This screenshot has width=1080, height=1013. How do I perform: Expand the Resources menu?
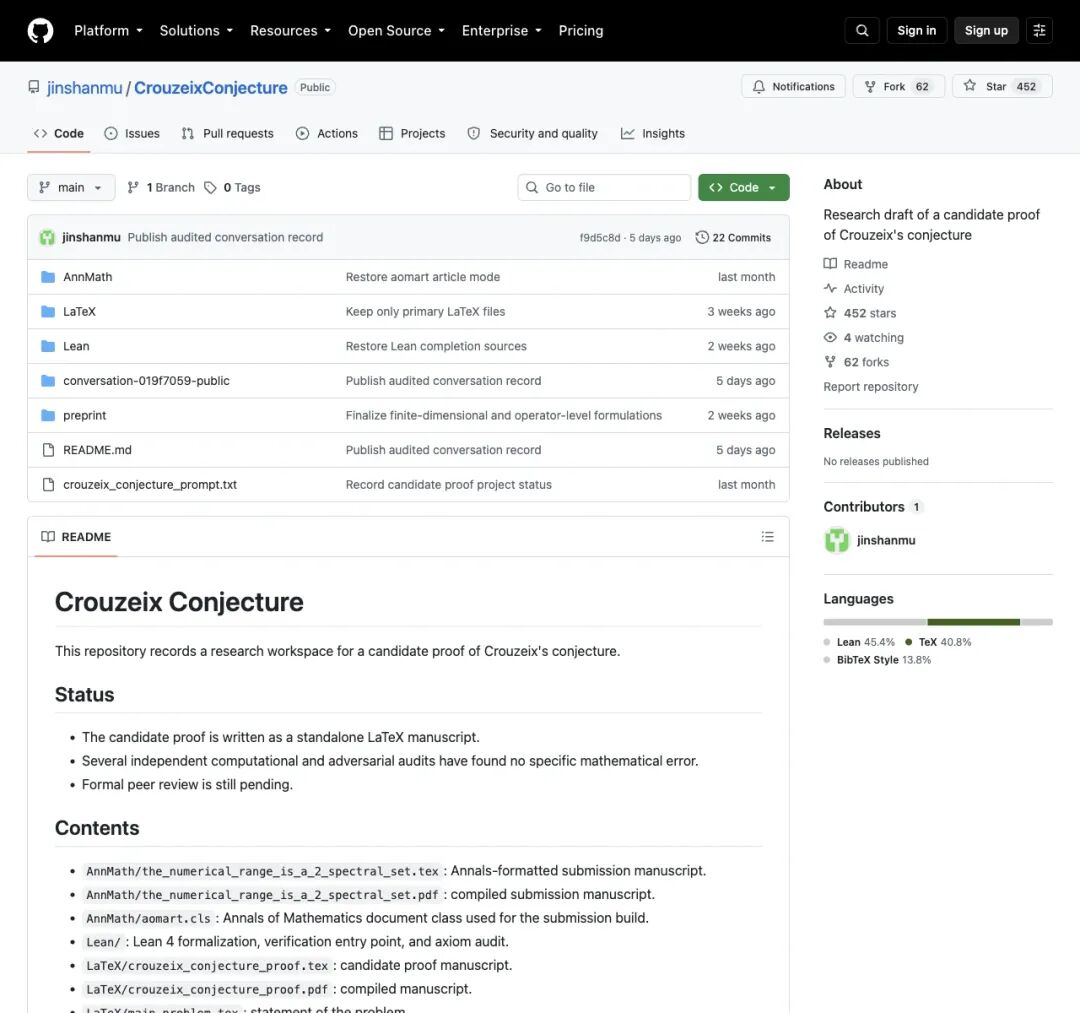[290, 30]
